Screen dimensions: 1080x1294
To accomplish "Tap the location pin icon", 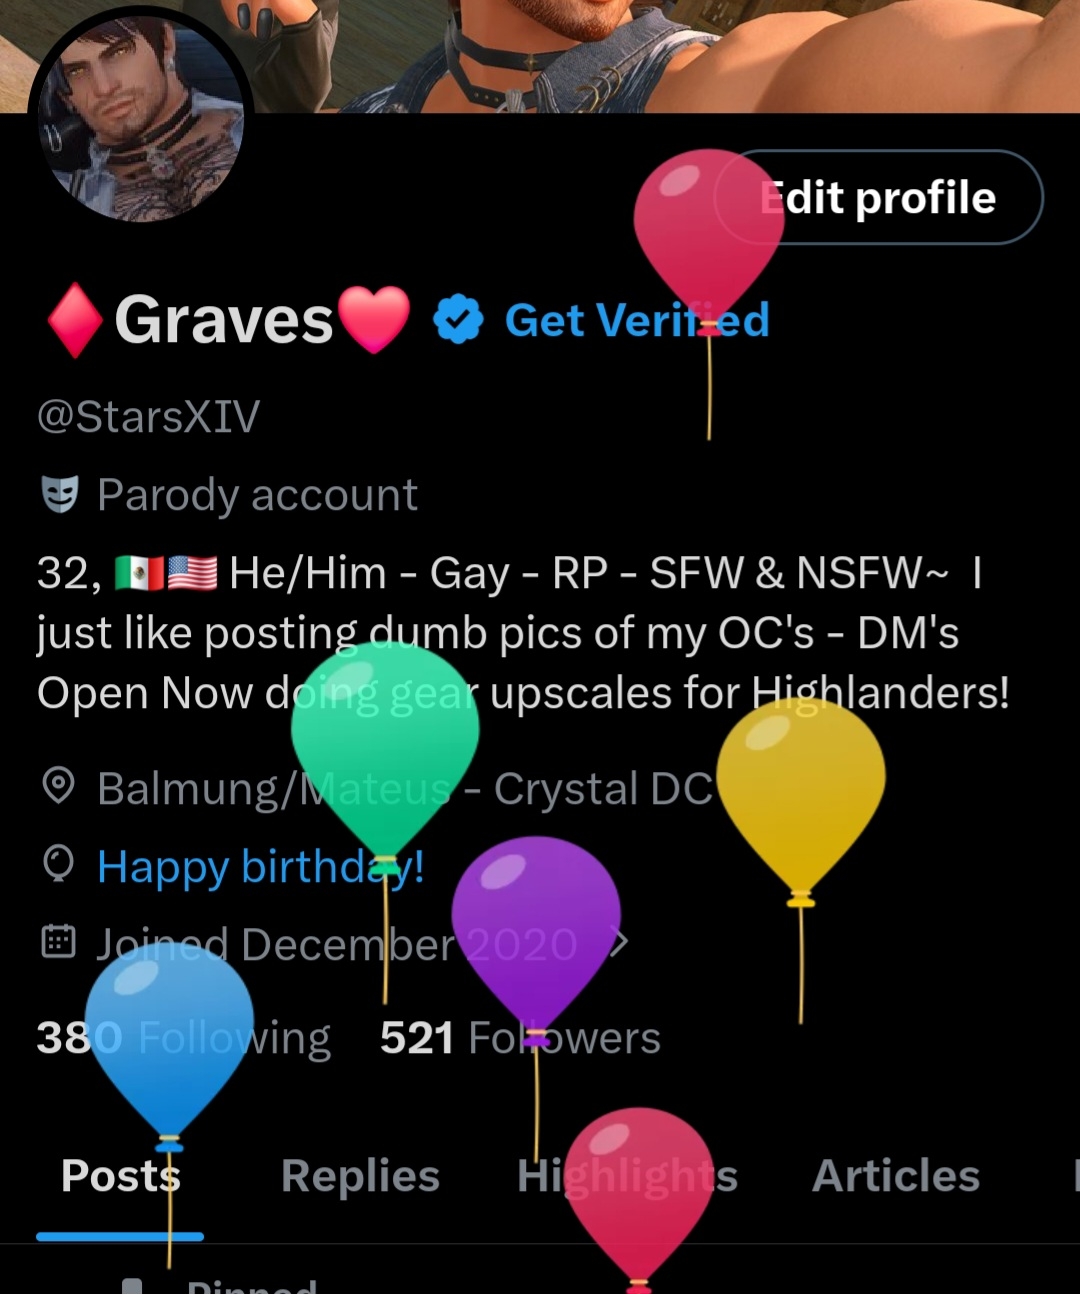I will [x=59, y=787].
